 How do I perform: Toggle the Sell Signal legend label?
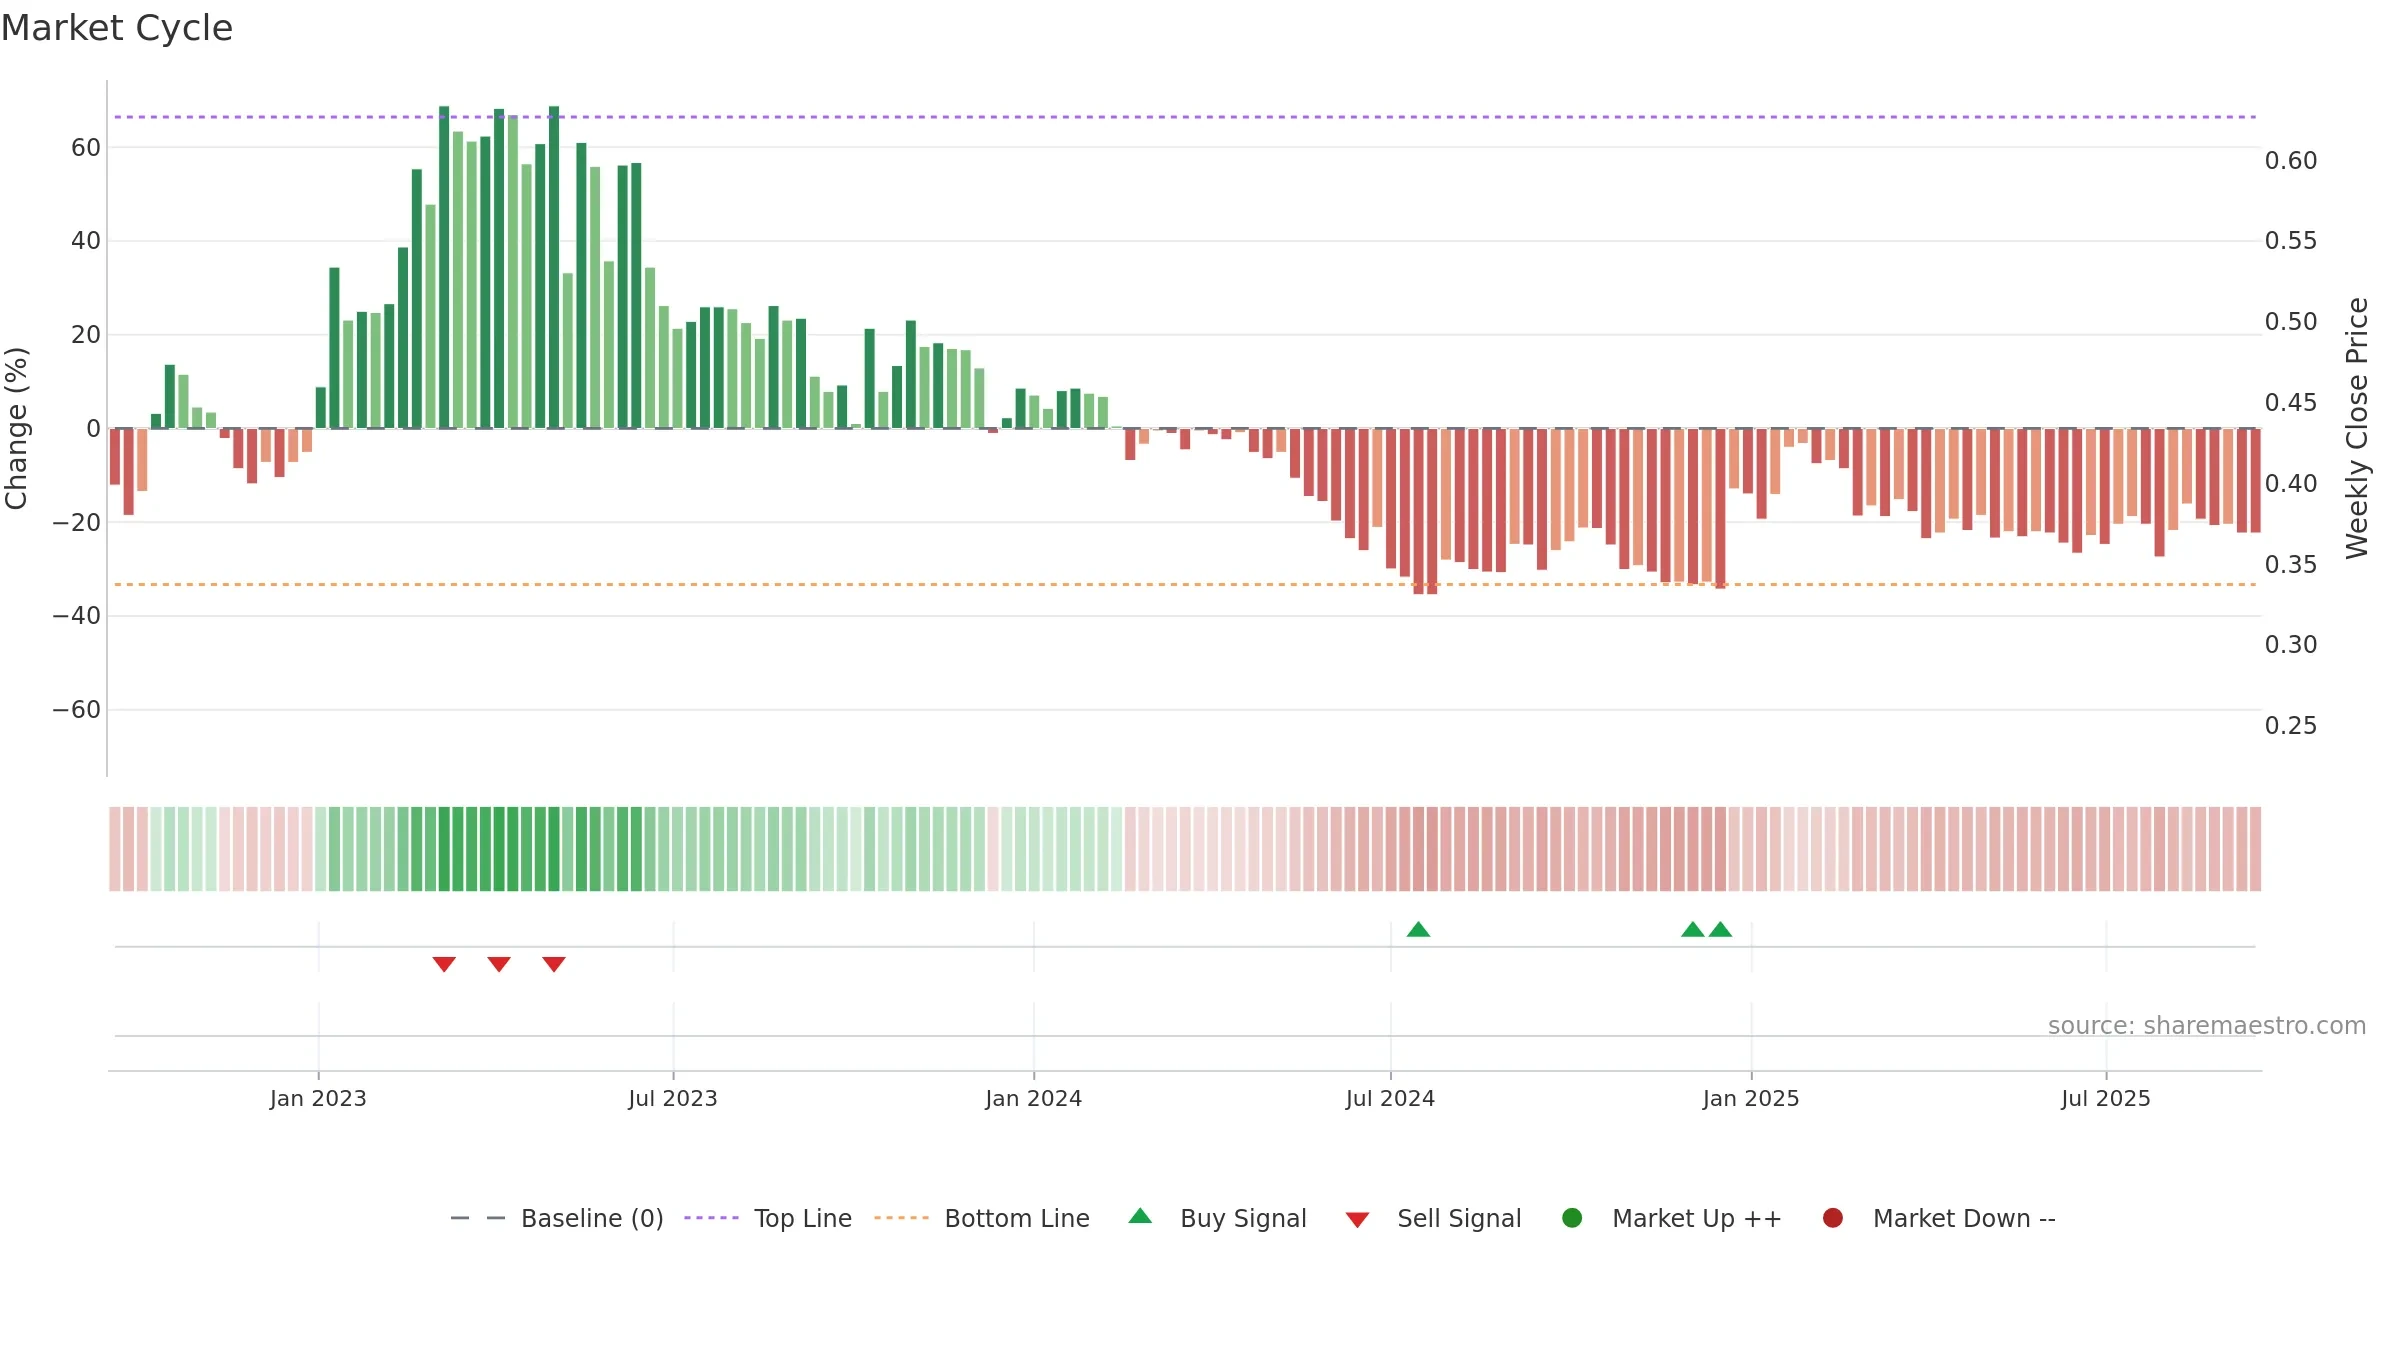tap(1459, 1218)
